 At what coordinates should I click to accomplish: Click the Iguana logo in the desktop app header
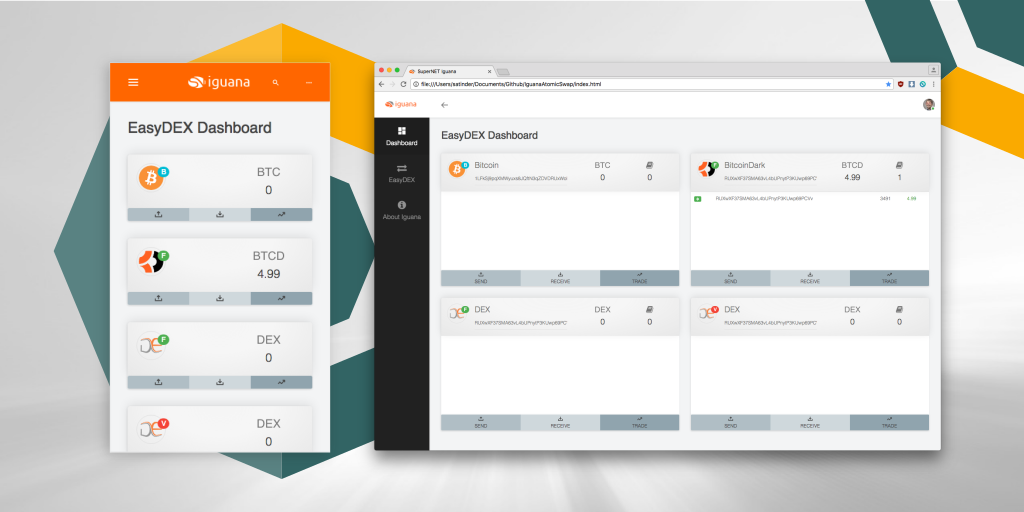400,104
